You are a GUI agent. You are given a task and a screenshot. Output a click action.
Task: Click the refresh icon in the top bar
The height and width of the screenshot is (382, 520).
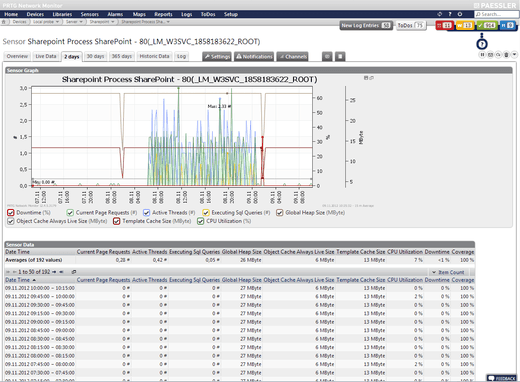(x=440, y=14)
